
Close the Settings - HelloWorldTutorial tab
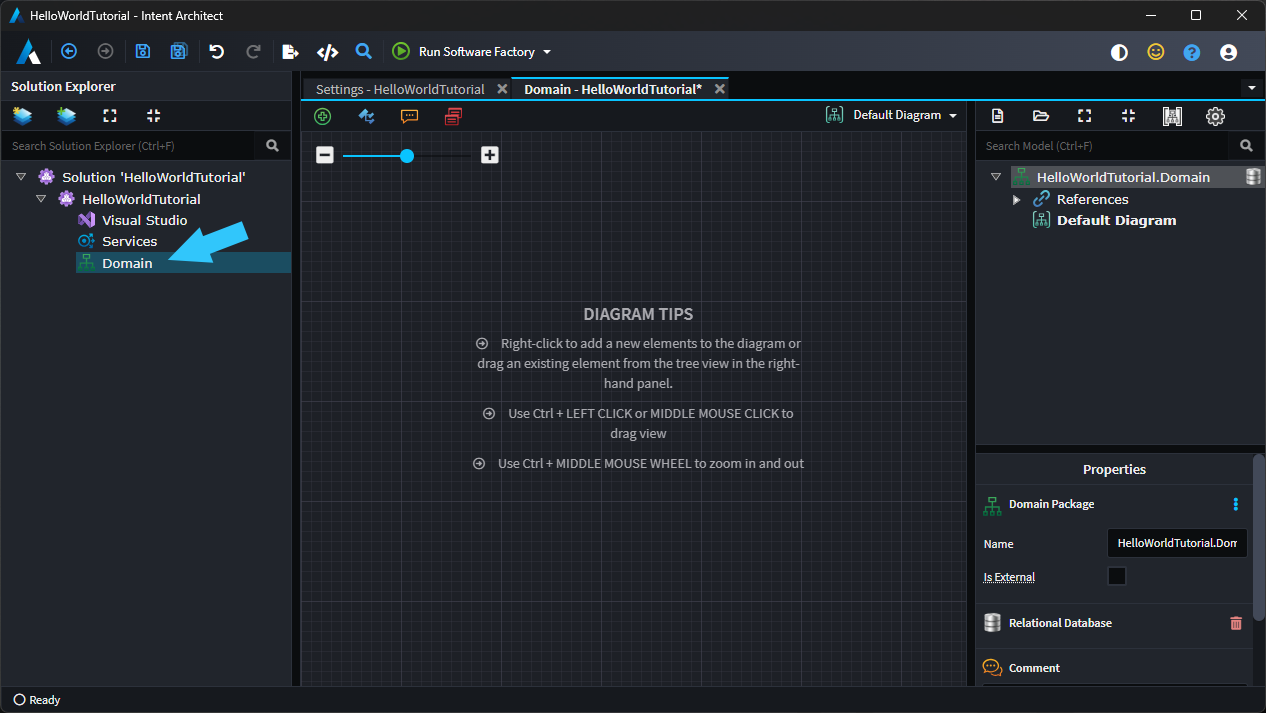tap(502, 89)
